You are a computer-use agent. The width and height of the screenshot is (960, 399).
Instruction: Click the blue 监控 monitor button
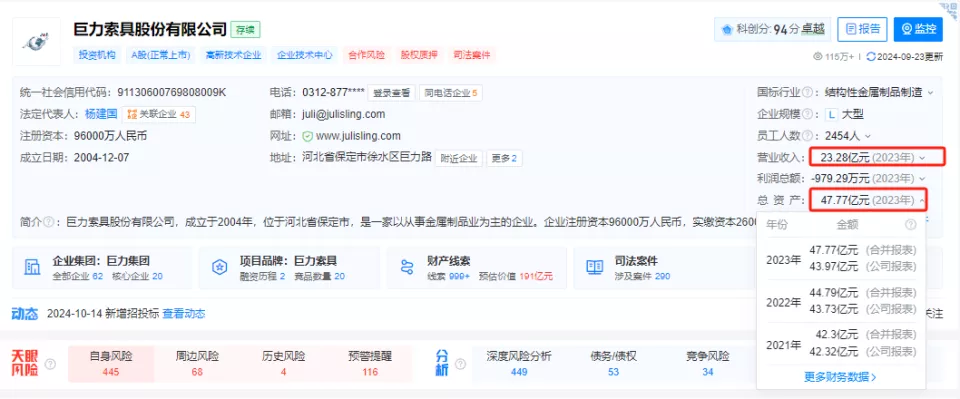click(918, 29)
